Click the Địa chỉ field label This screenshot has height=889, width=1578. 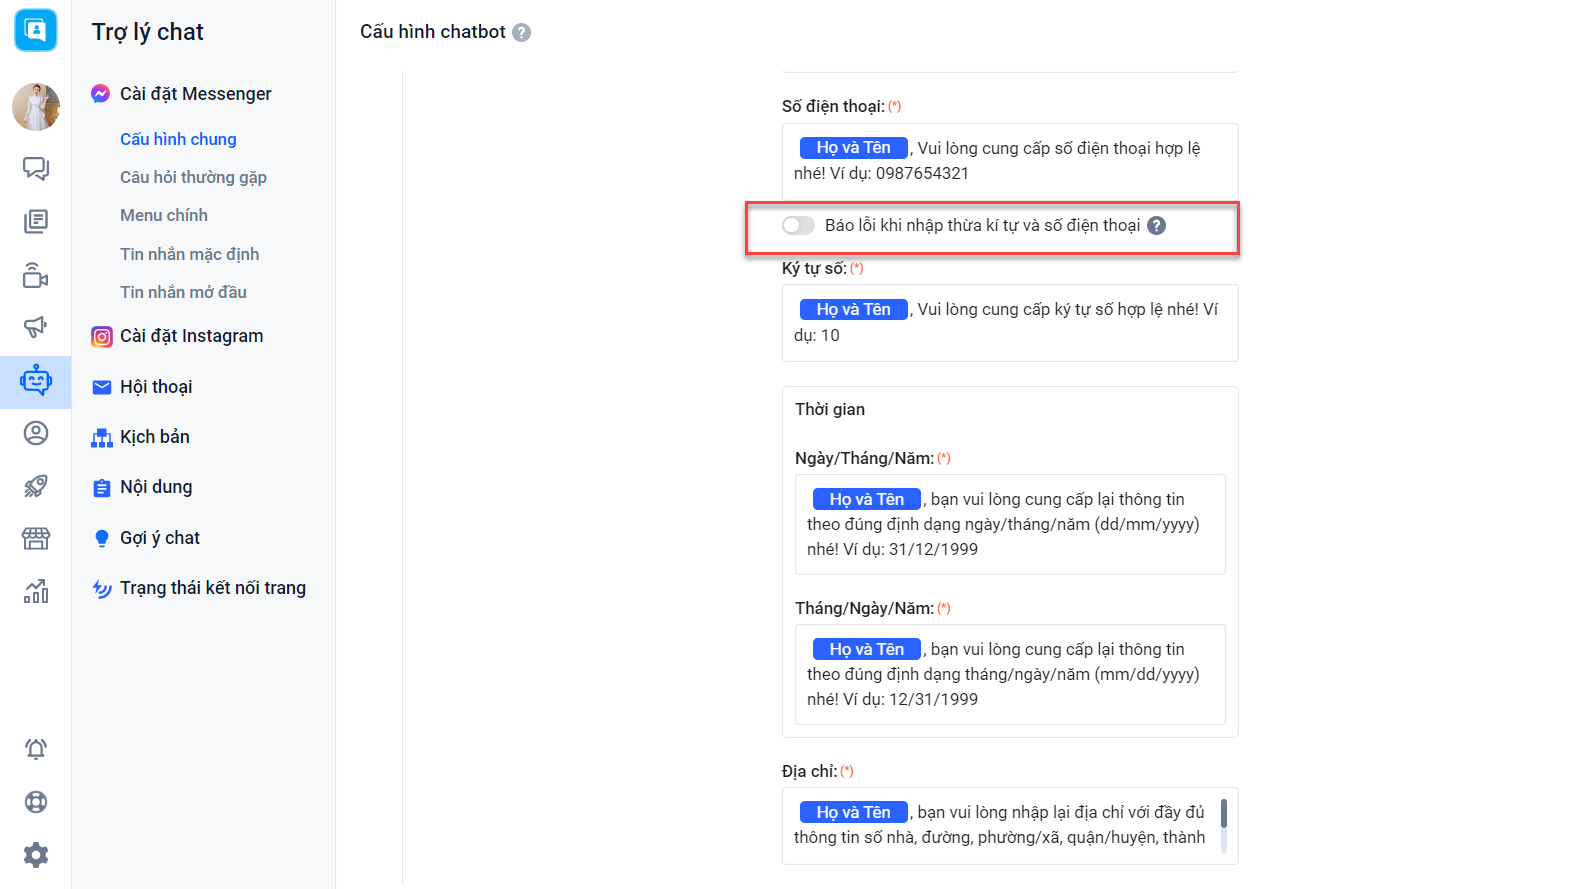pyautogui.click(x=809, y=771)
